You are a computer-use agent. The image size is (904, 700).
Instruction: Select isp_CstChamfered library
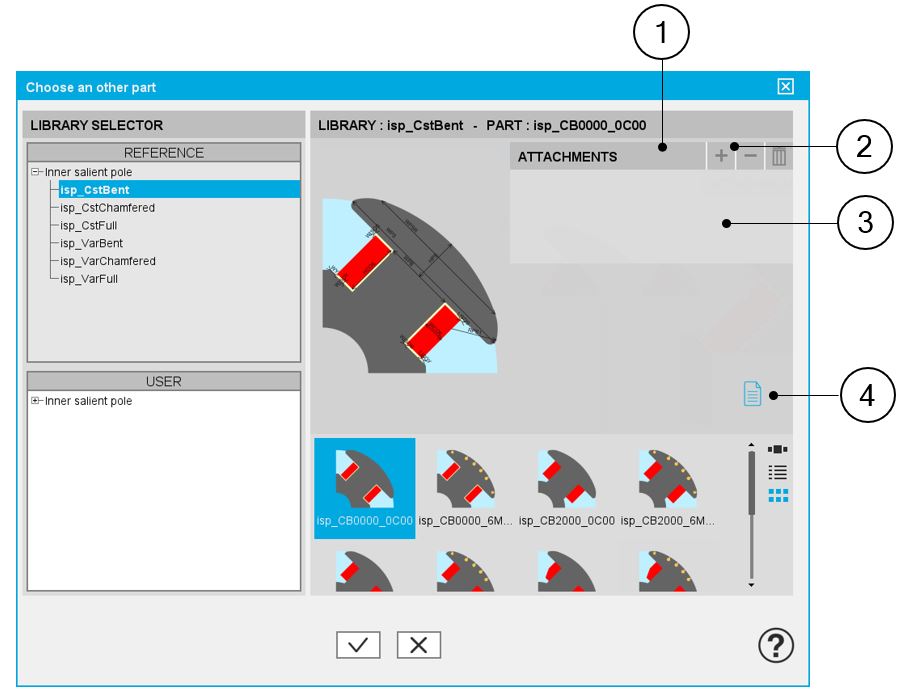(107, 208)
